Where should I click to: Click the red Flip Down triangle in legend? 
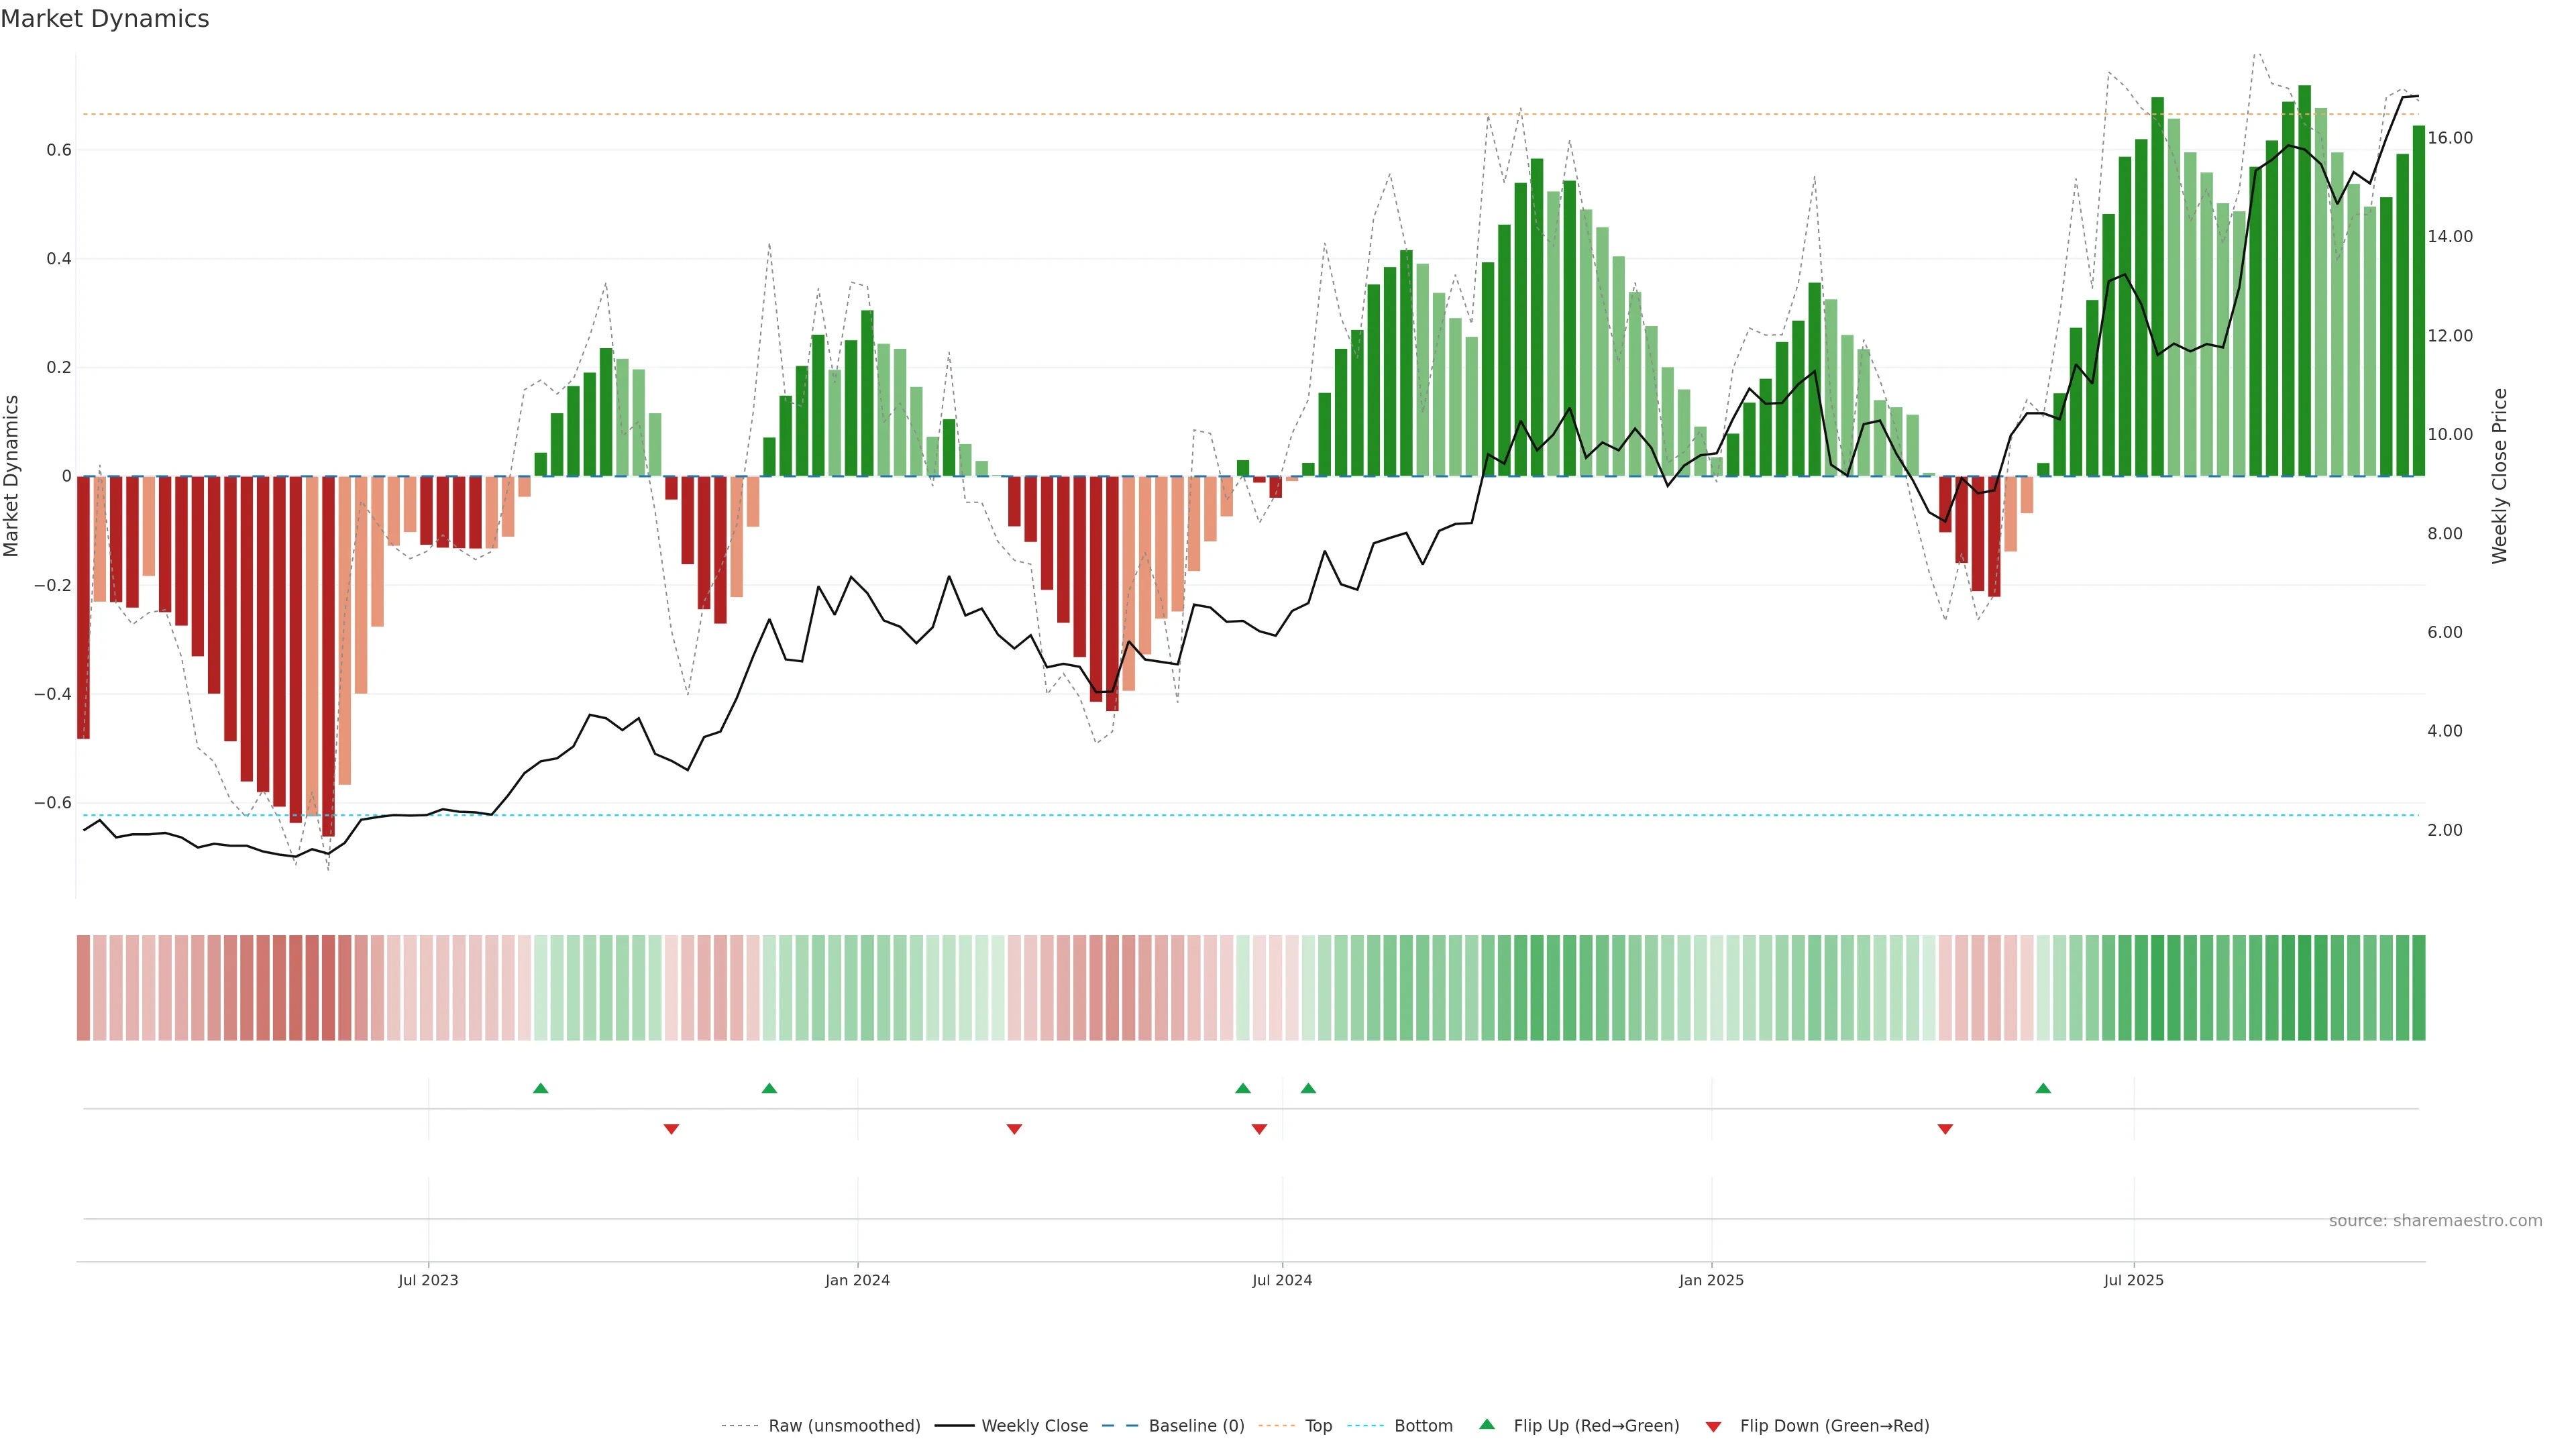(1713, 1427)
